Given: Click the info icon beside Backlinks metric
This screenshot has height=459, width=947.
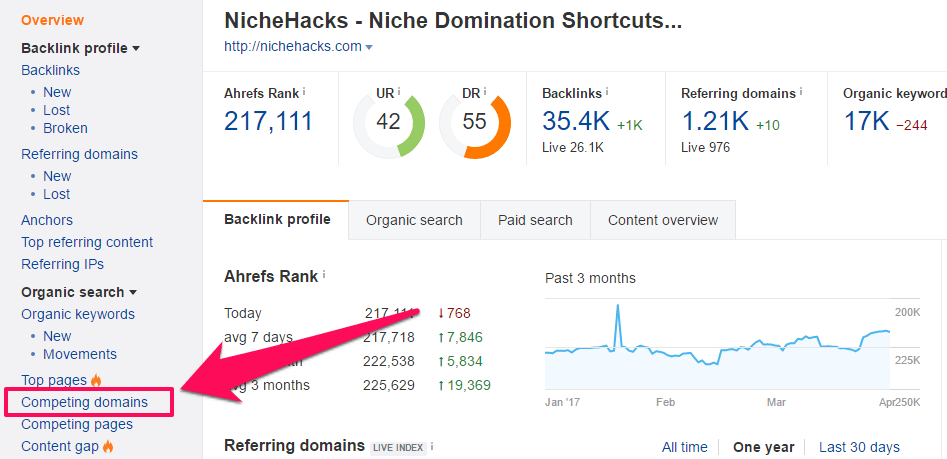Looking at the screenshot, I should pyautogui.click(x=606, y=92).
